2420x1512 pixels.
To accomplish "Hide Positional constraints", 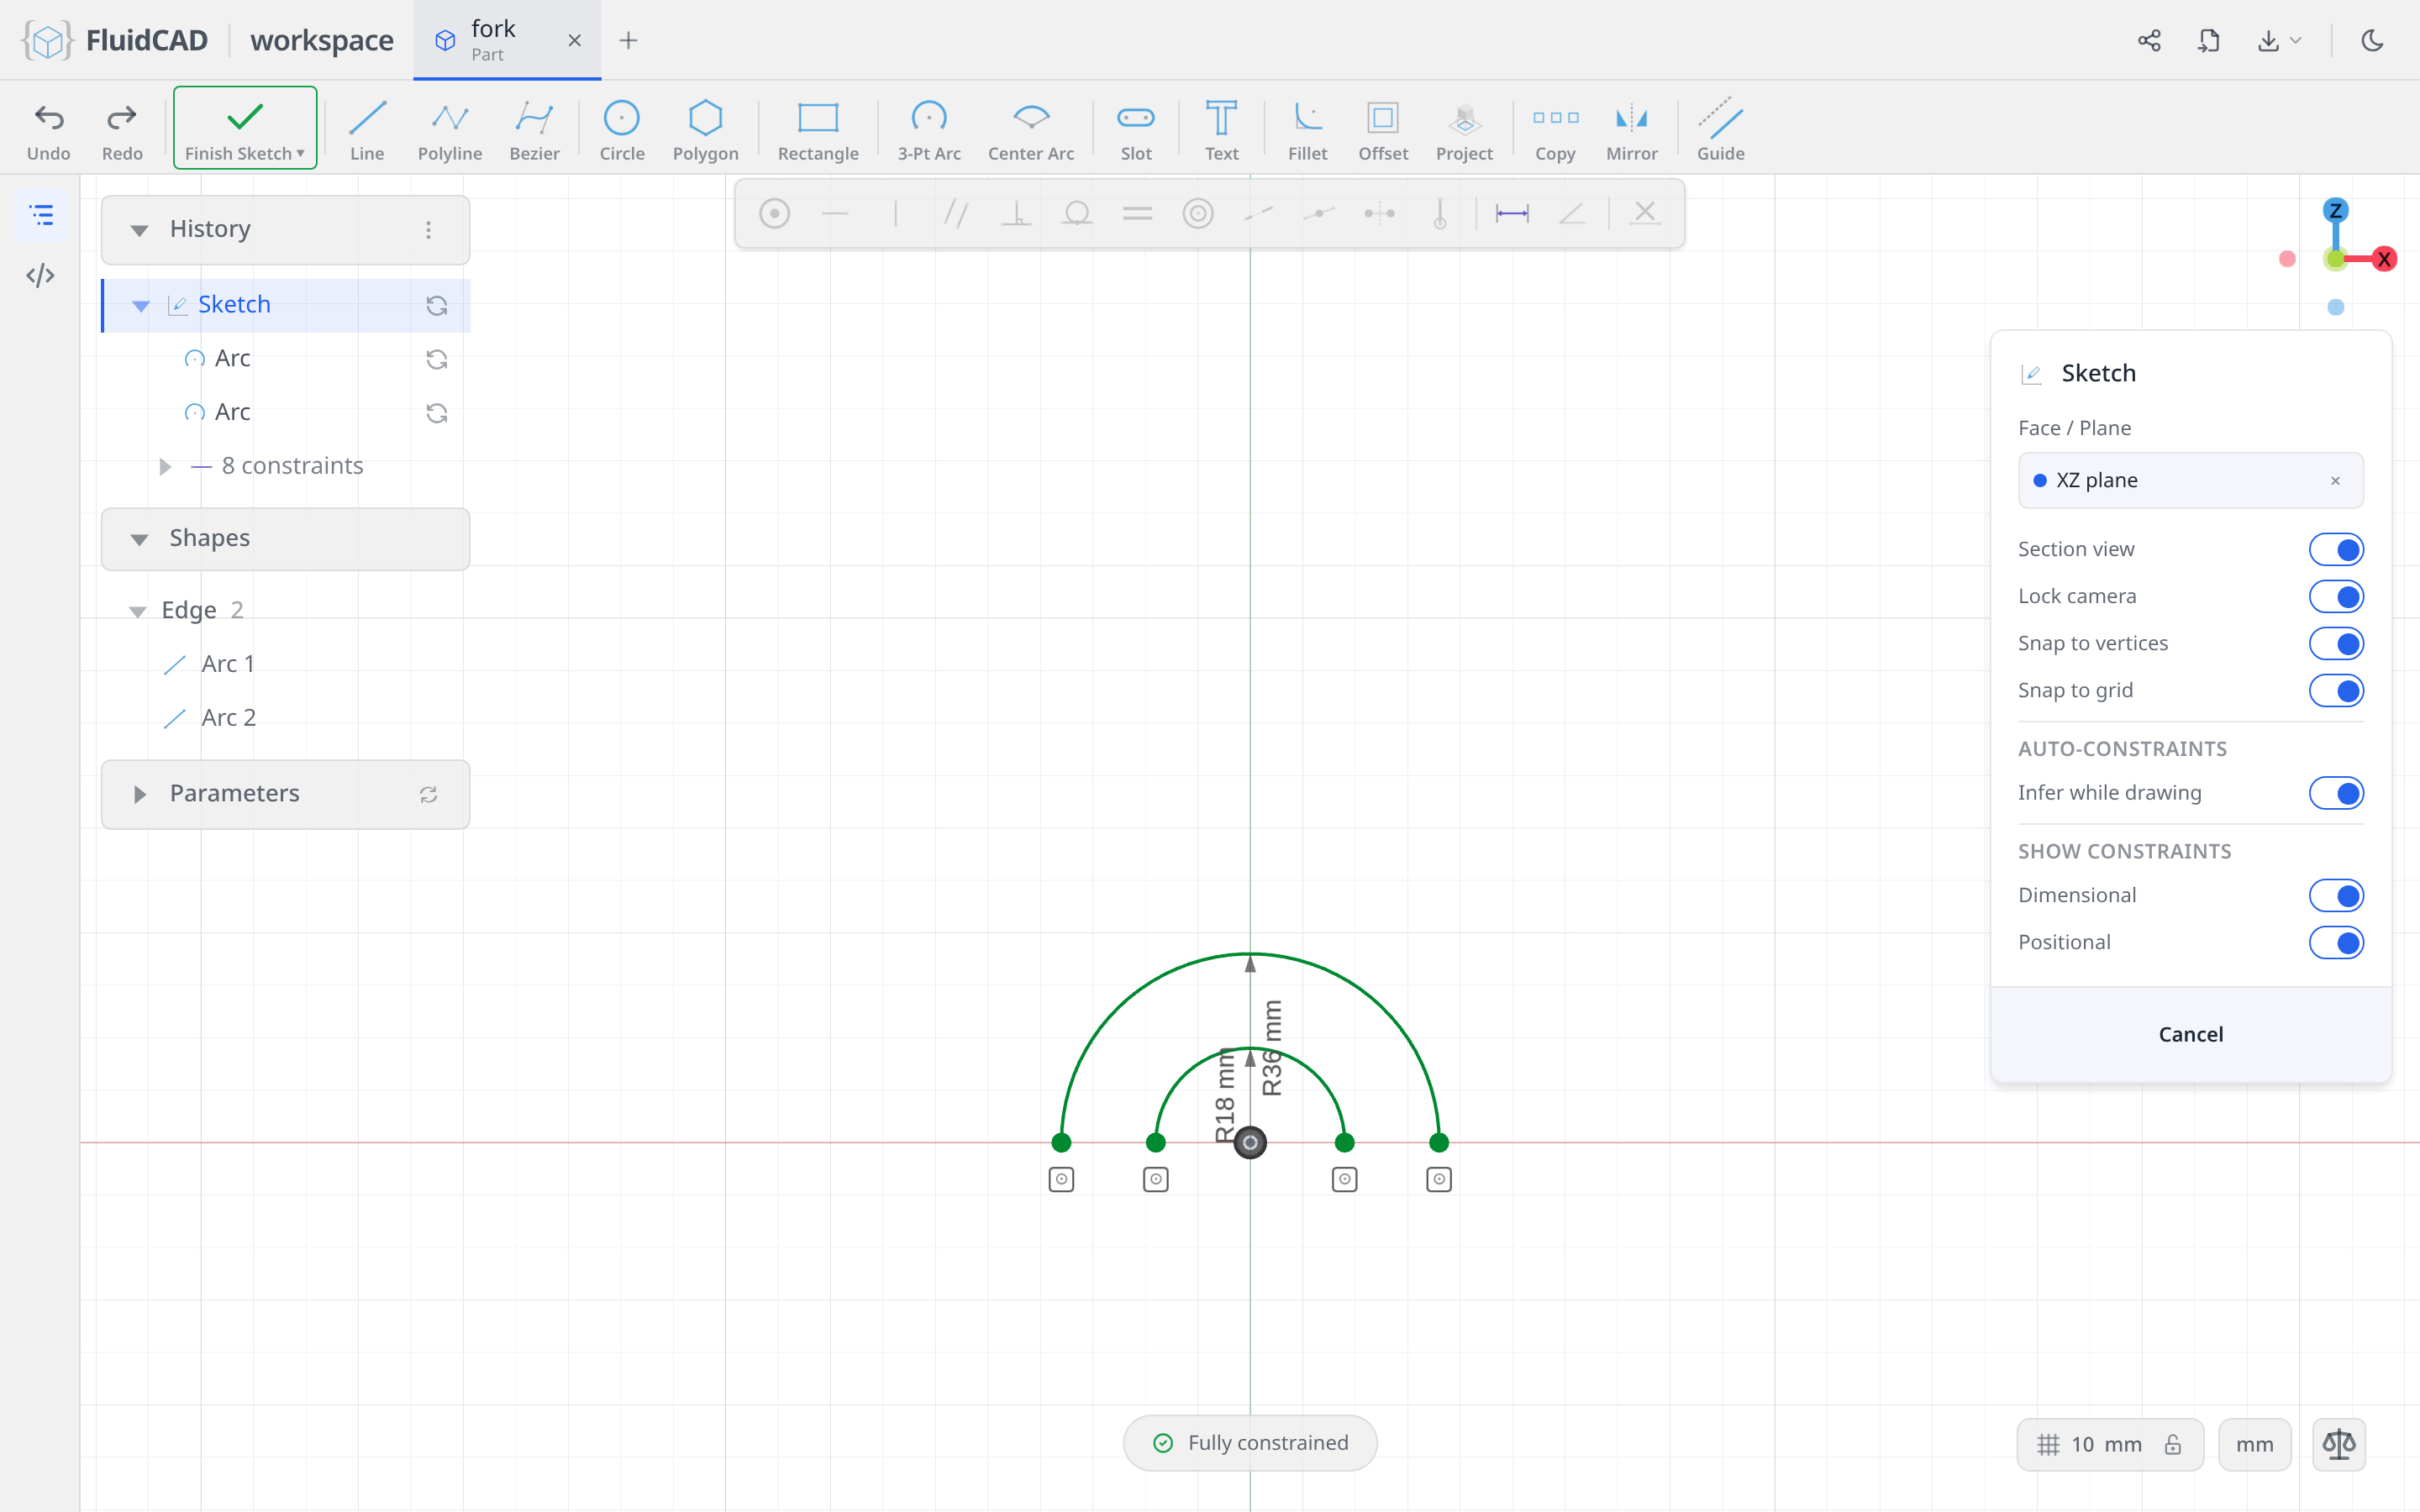I will point(2336,942).
